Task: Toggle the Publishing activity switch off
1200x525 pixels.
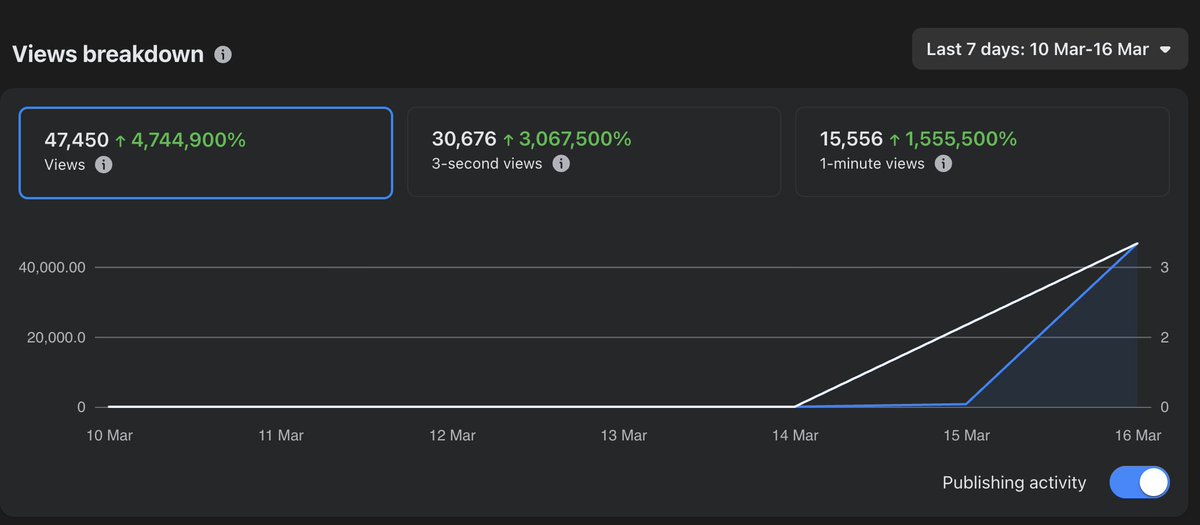Action: [x=1140, y=483]
